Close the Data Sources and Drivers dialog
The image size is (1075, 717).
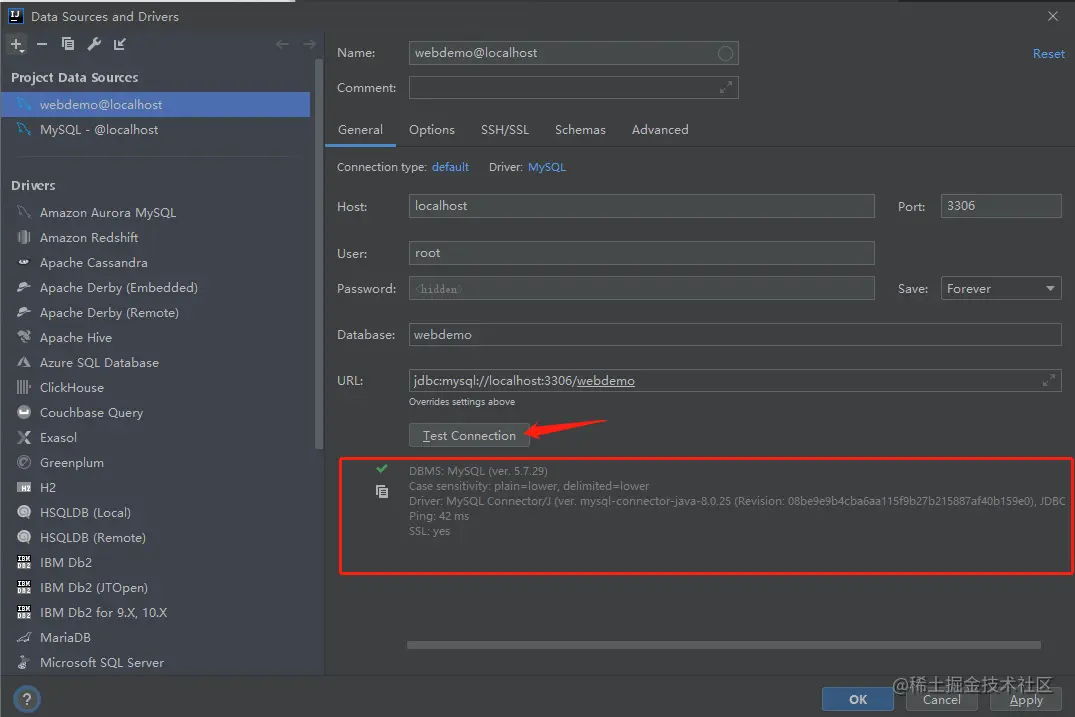pyautogui.click(x=1053, y=16)
